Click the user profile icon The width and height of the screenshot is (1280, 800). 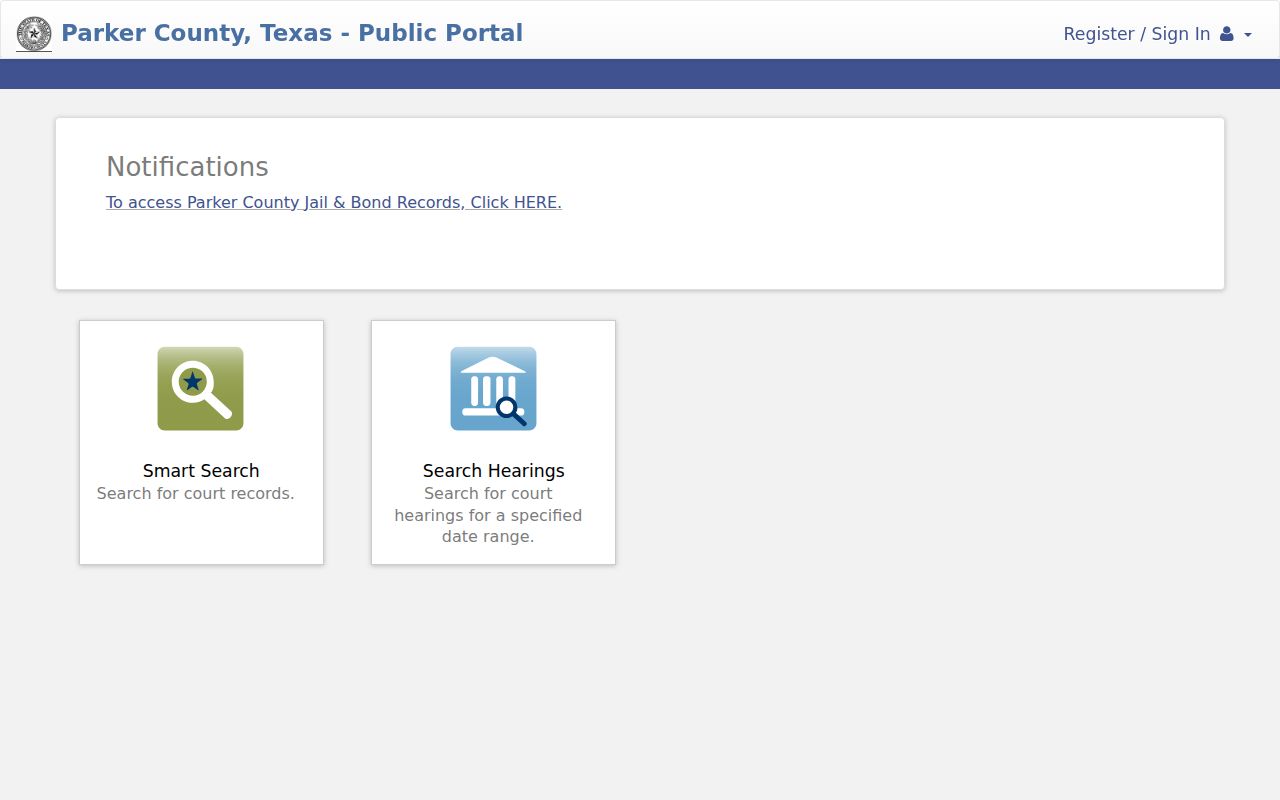(x=1227, y=34)
